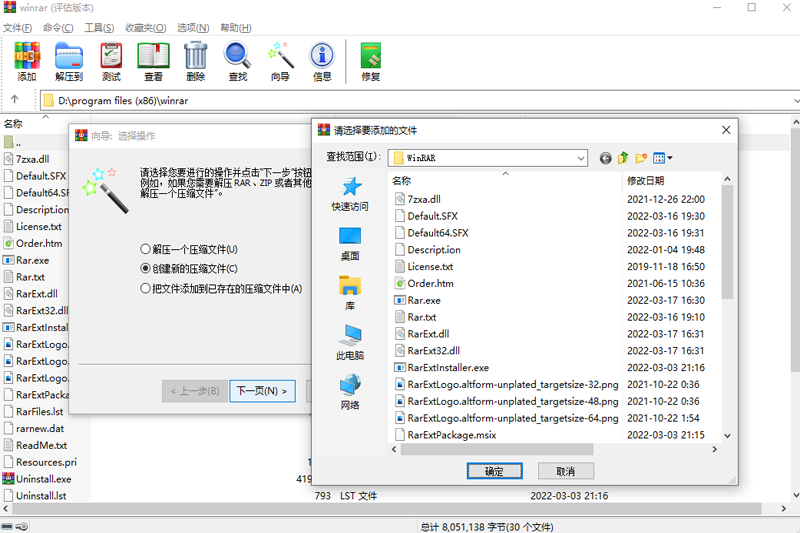Viewport: 800px width, 533px height.
Task: Select 桌面 (Desktop) in places bar
Action: 350,243
